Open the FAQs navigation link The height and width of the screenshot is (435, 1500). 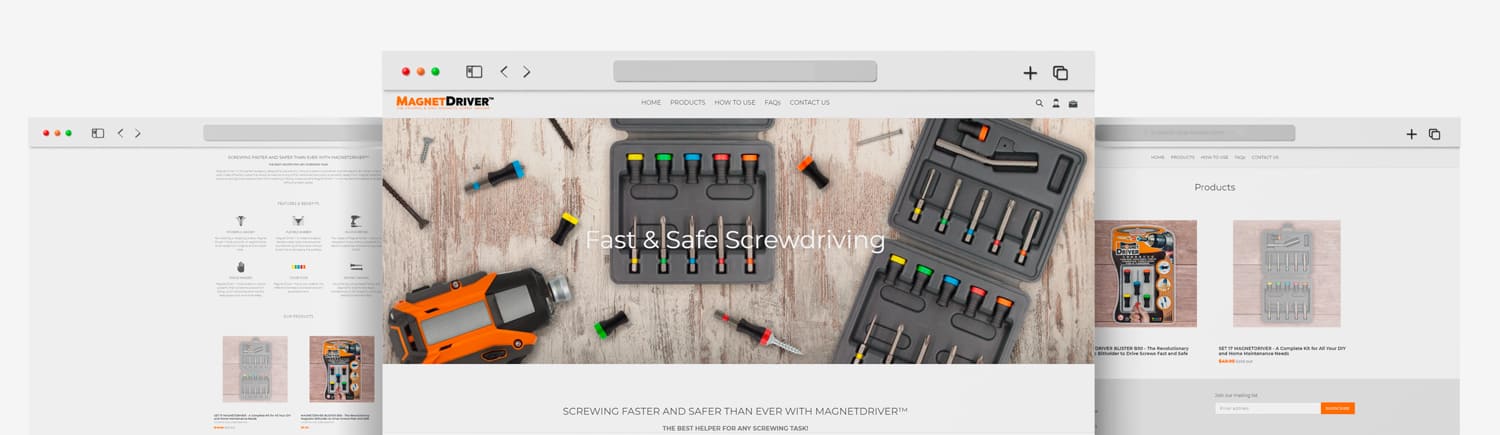[773, 102]
